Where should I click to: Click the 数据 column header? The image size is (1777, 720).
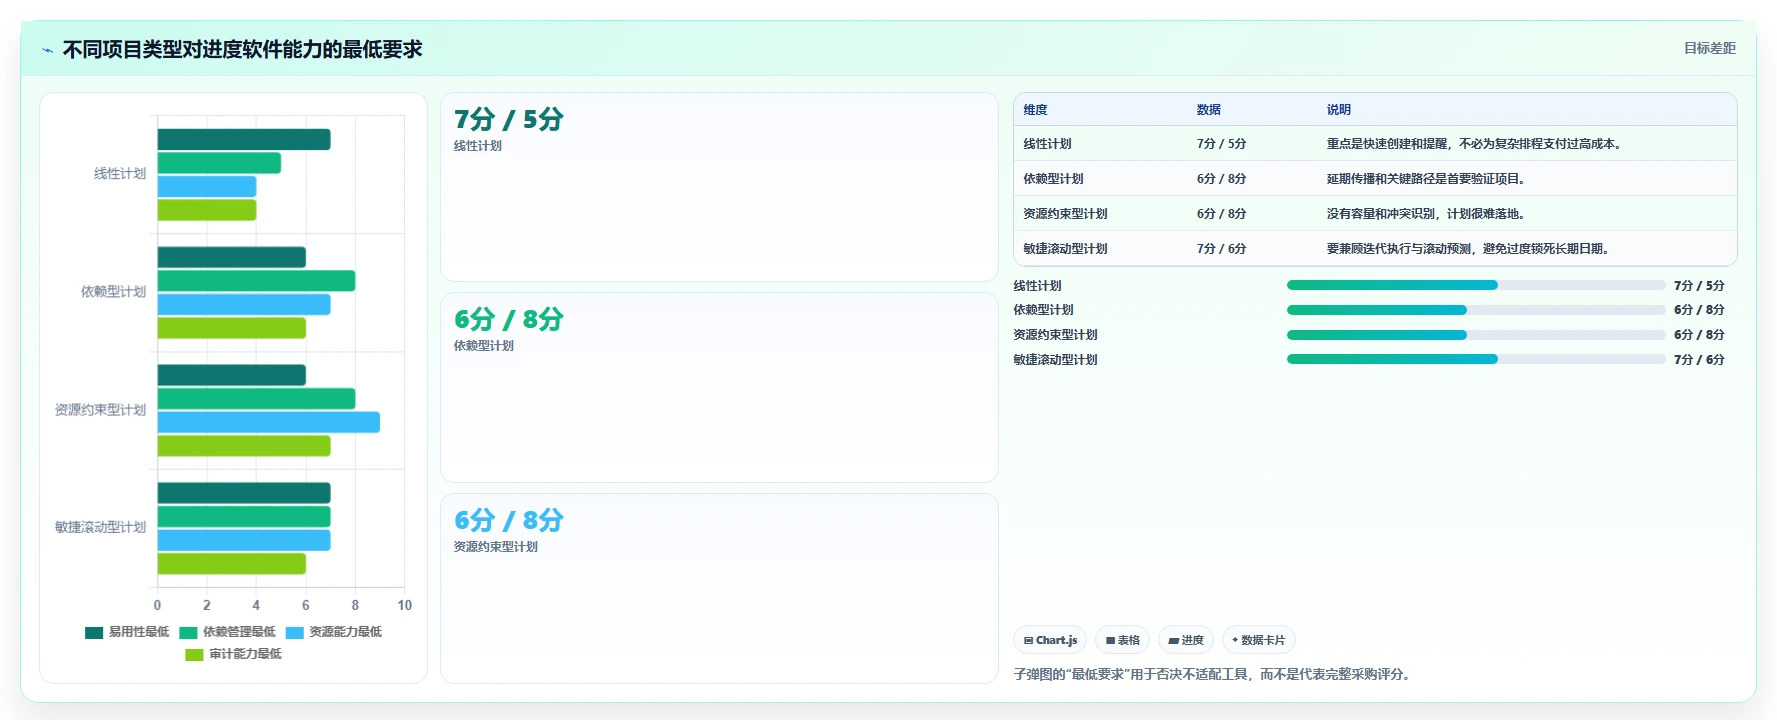[x=1209, y=110]
